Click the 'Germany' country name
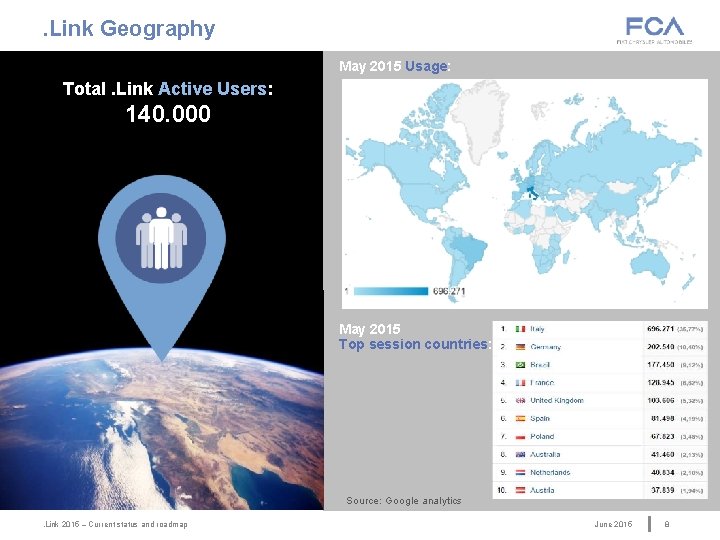Viewport: 720px width, 540px height. point(546,347)
